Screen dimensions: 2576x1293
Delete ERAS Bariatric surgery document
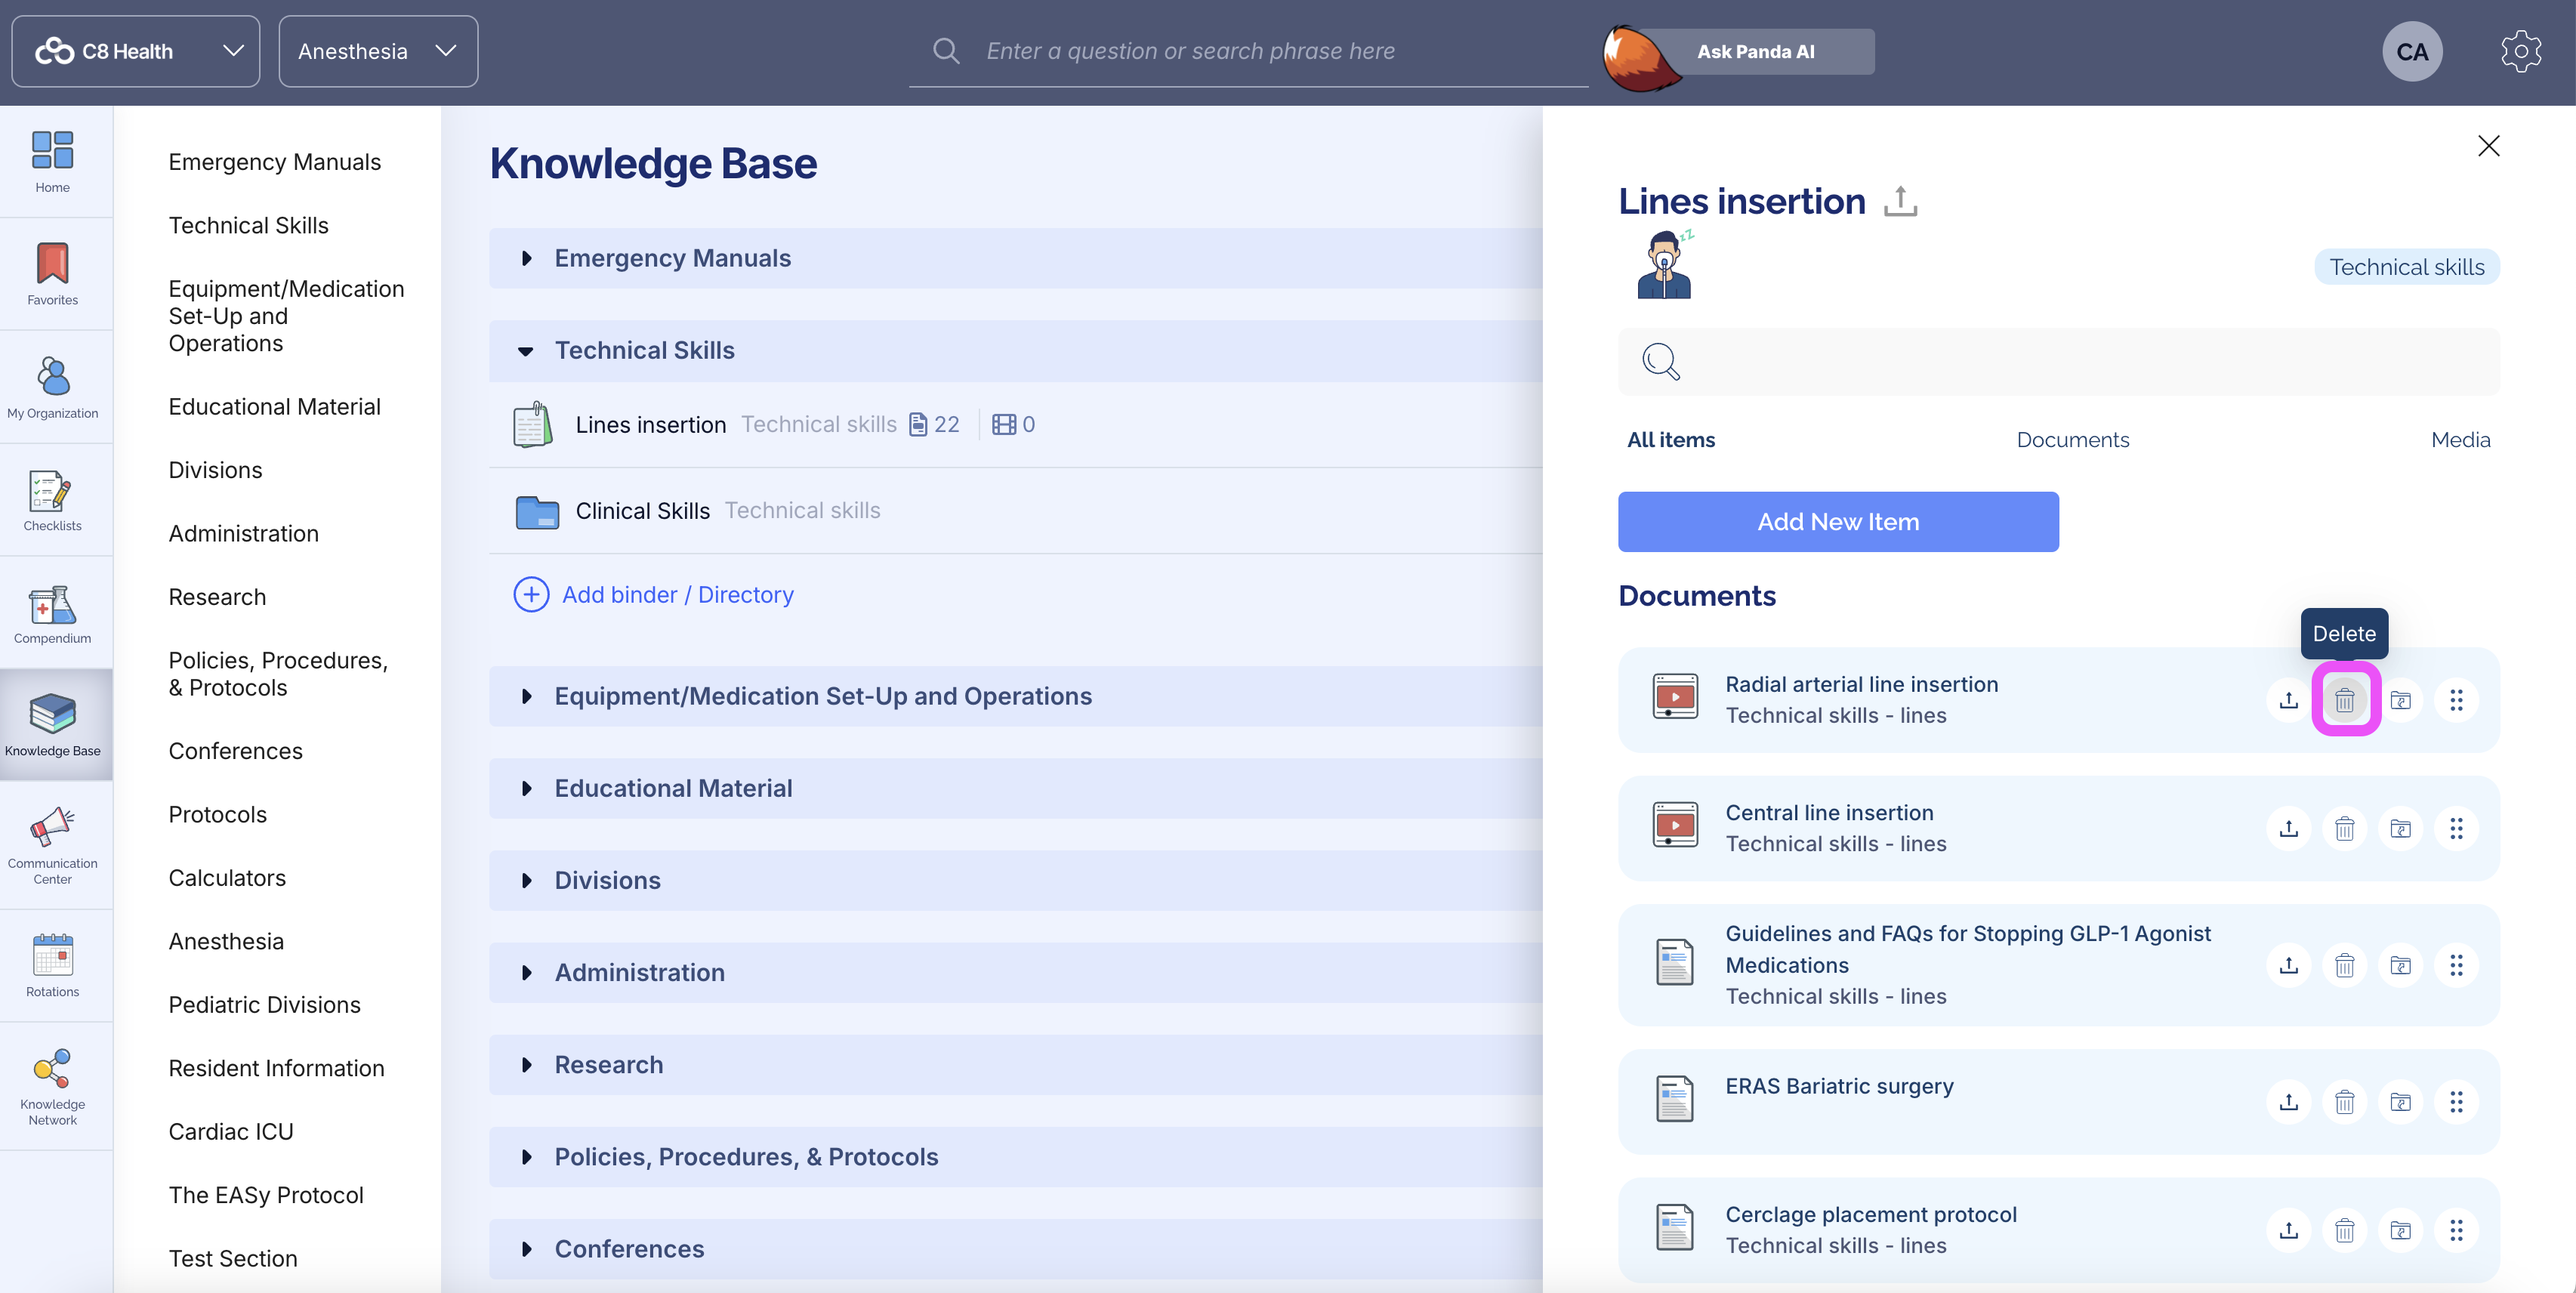[x=2344, y=1102]
